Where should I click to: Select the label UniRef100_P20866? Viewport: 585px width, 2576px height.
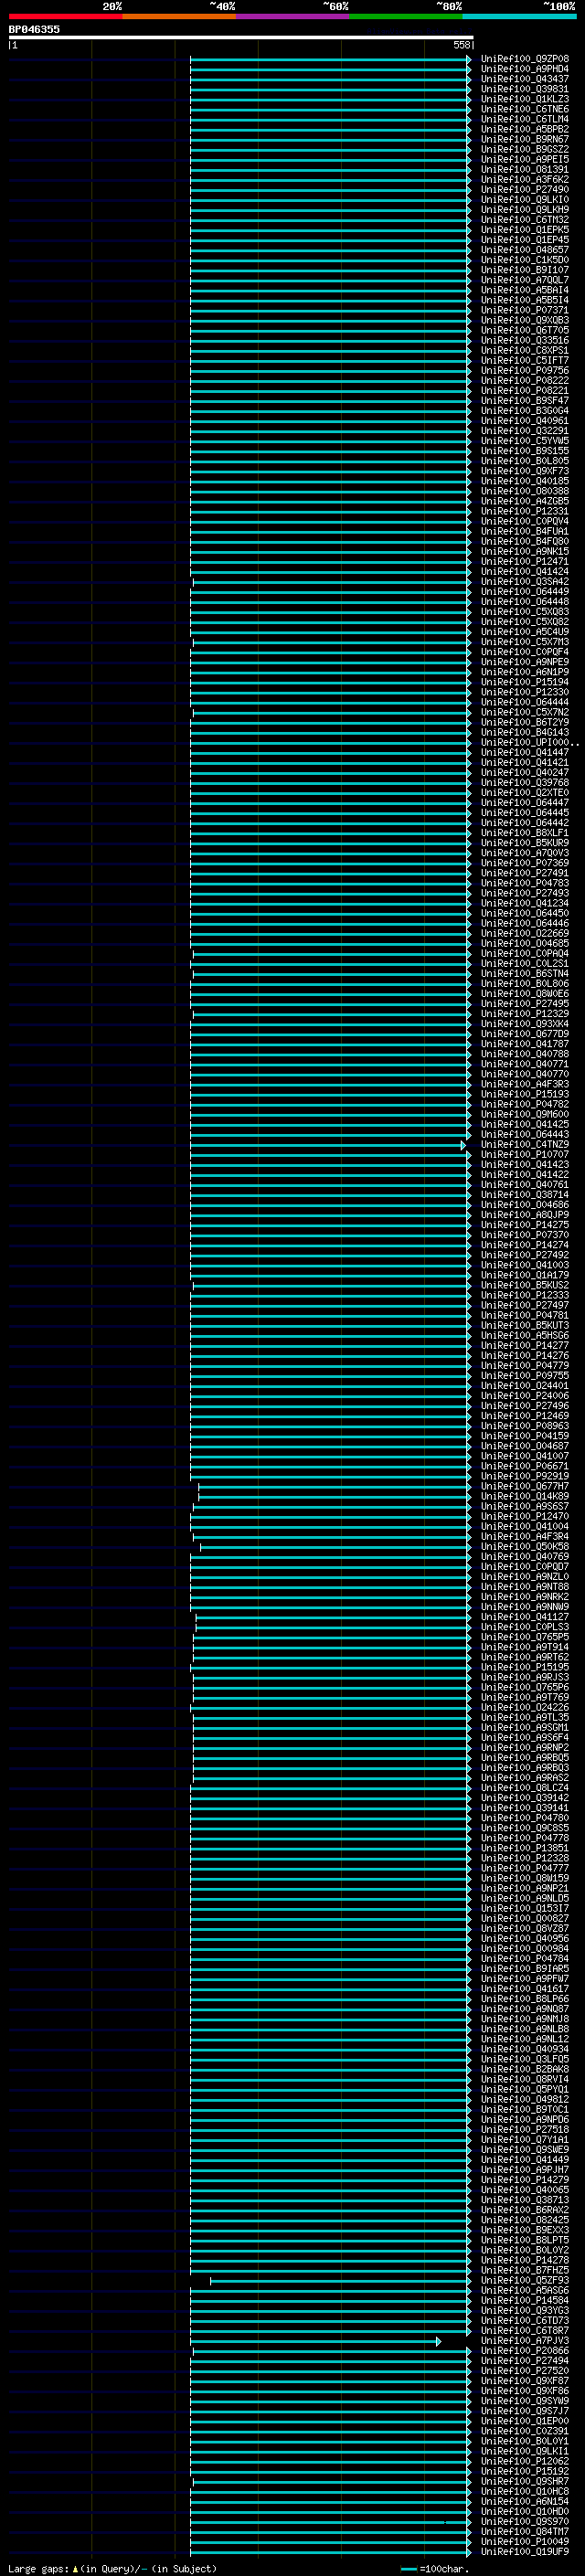click(524, 2351)
